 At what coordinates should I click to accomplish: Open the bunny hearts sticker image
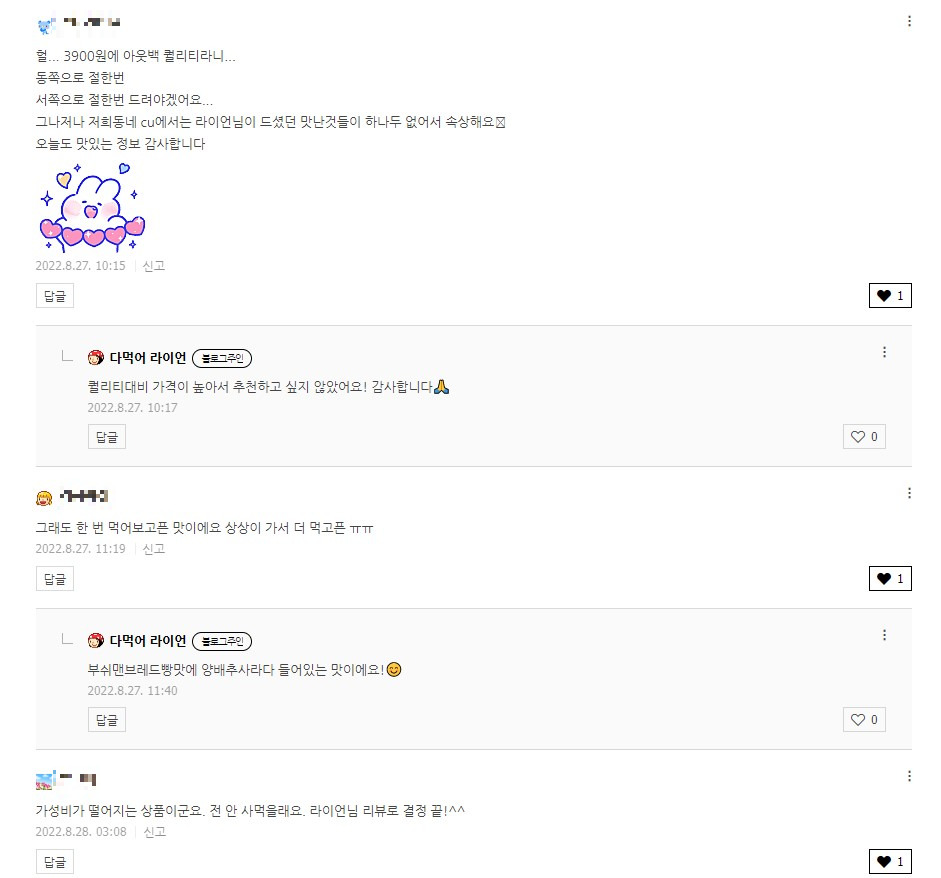click(x=92, y=207)
